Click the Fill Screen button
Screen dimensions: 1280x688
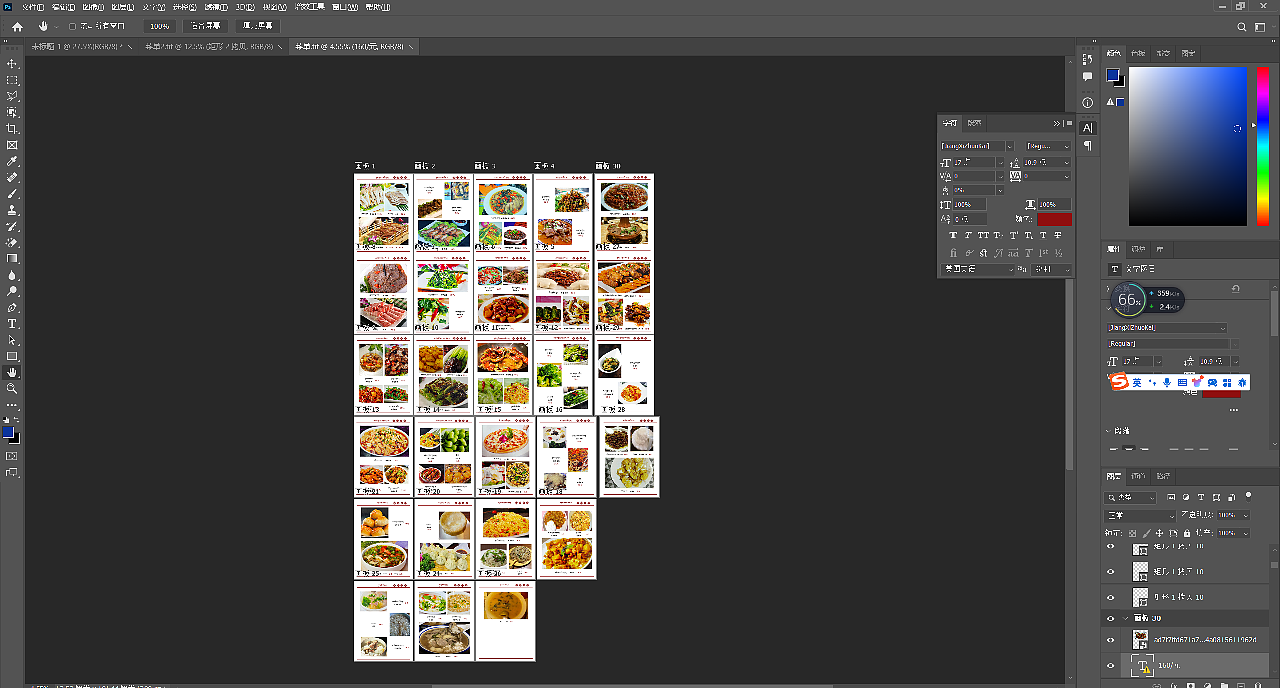pyautogui.click(x=258, y=26)
